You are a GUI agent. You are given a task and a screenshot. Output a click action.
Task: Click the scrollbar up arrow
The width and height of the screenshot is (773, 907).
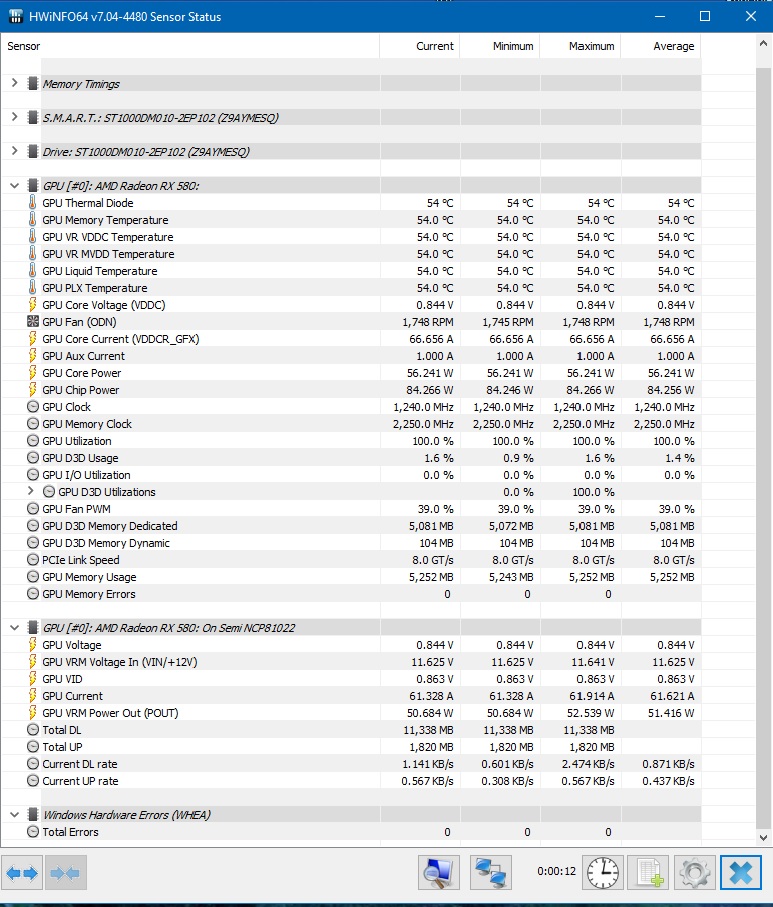click(763, 43)
